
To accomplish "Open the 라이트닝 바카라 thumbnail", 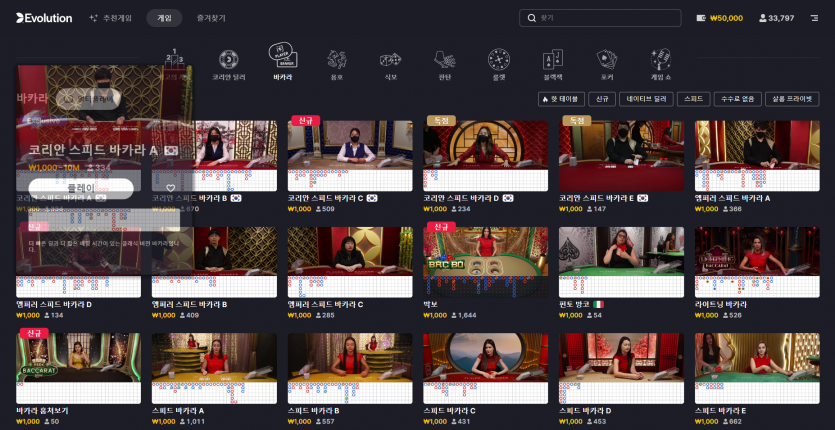I will (757, 262).
